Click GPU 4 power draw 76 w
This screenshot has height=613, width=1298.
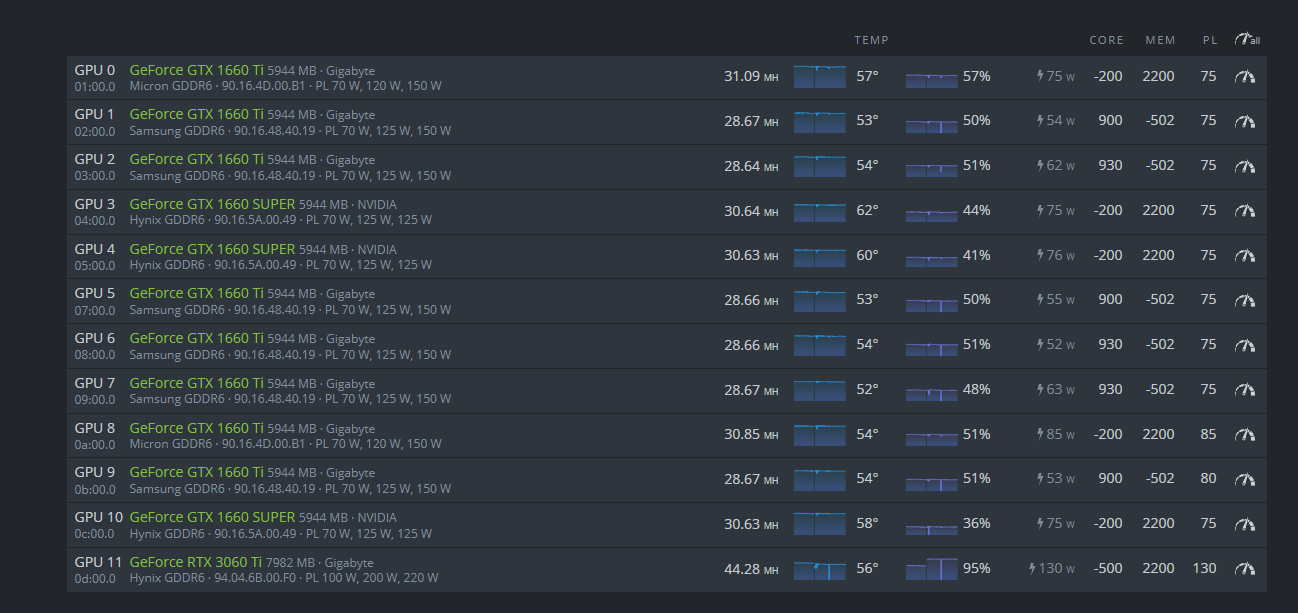pyautogui.click(x=1056, y=256)
